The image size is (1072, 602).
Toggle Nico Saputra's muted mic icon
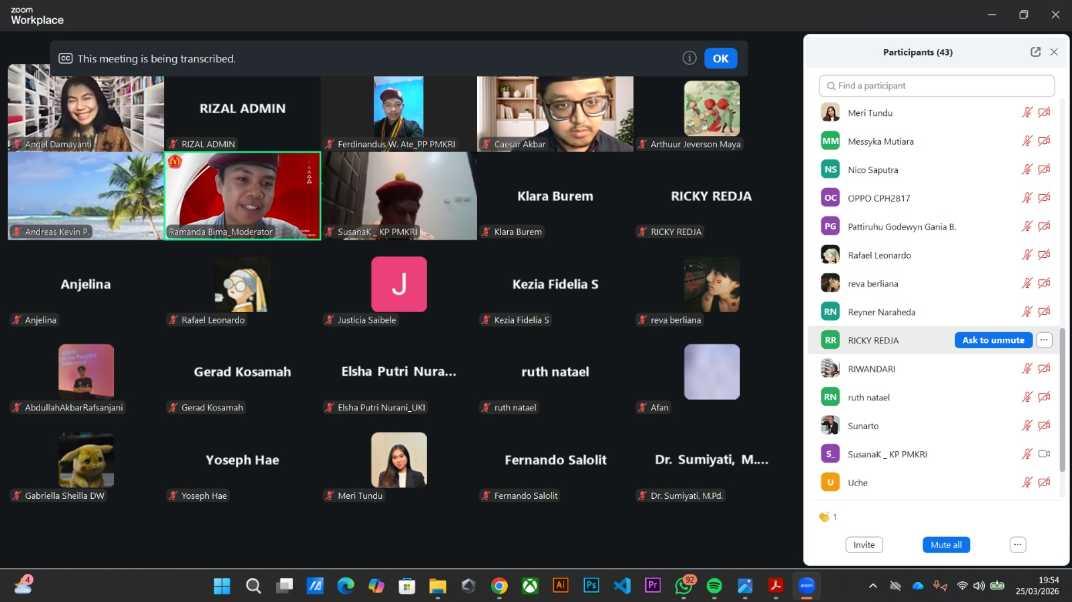pyautogui.click(x=1026, y=170)
